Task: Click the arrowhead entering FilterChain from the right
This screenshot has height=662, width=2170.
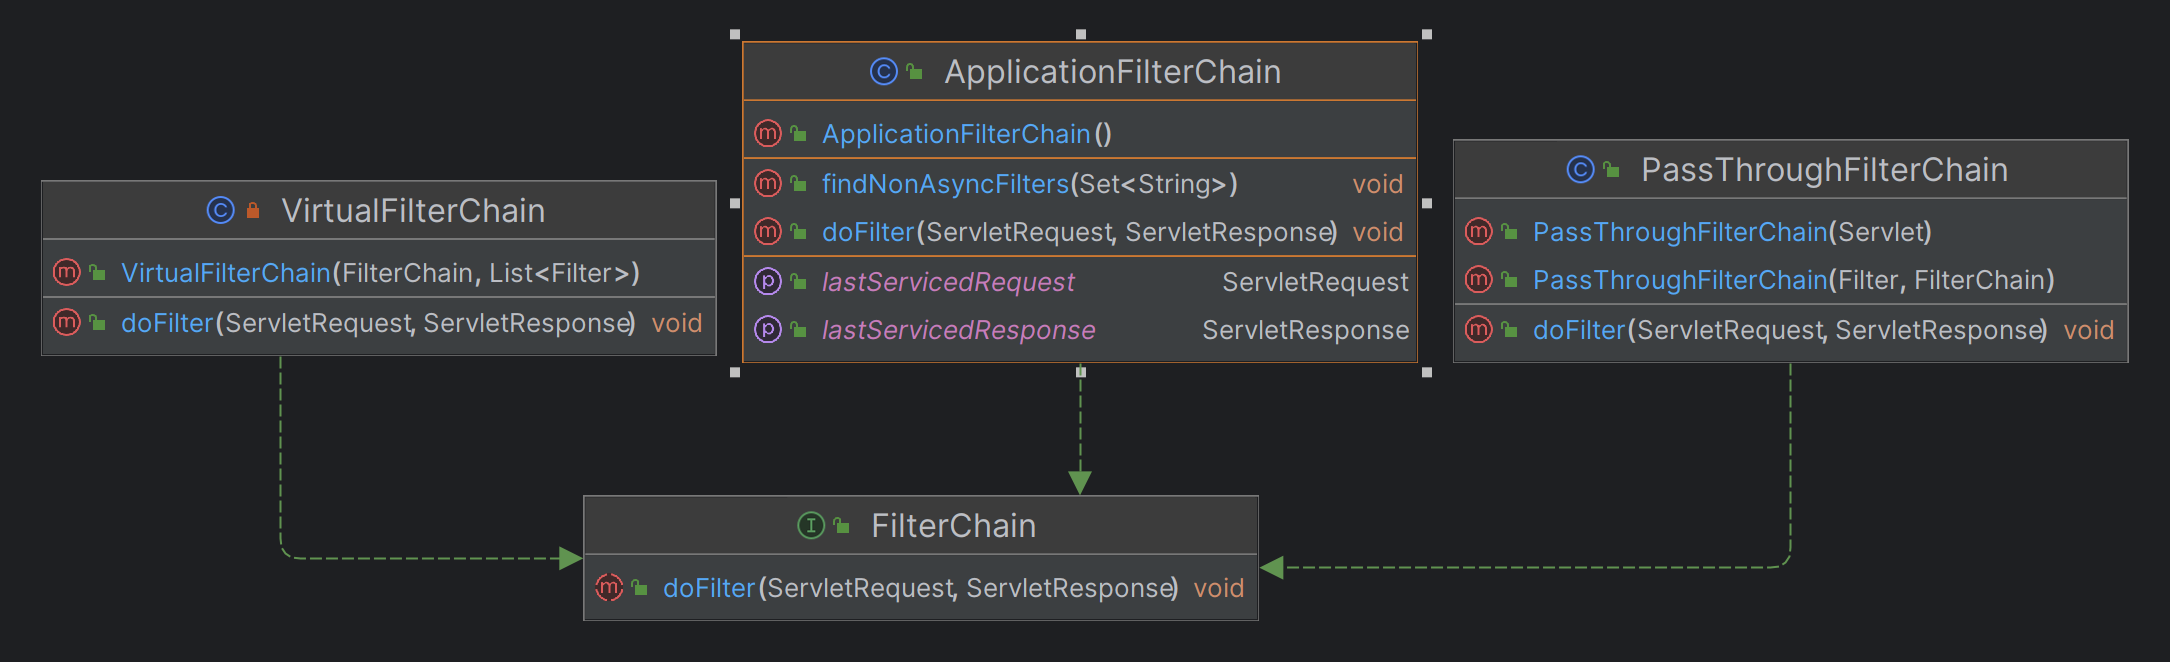Action: coord(1272,568)
